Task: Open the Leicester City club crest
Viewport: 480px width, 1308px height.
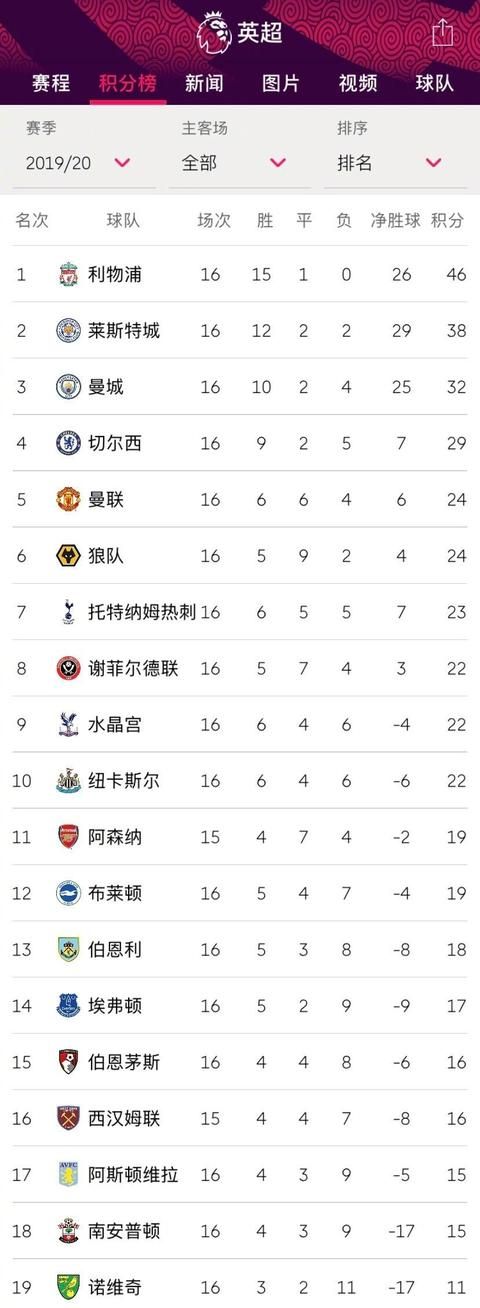Action: coord(68,330)
